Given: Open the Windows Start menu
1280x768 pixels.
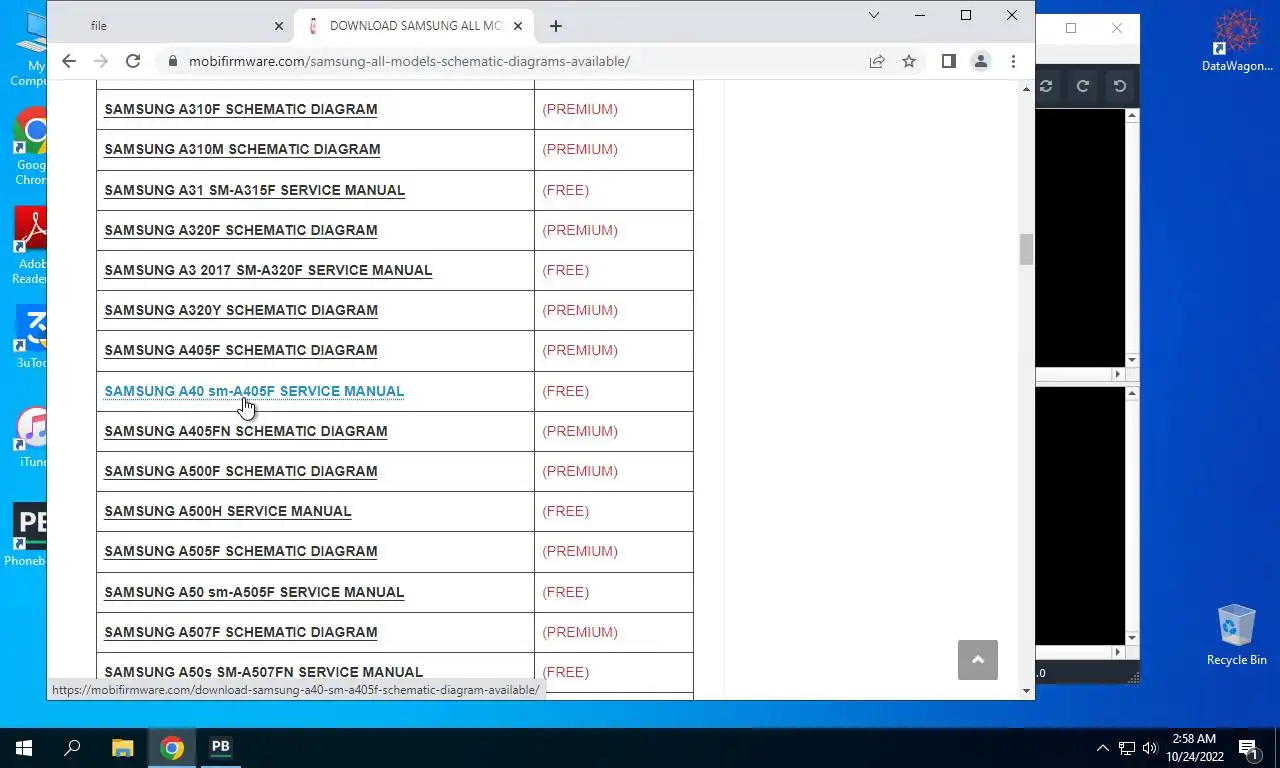Looking at the screenshot, I should pyautogui.click(x=24, y=747).
